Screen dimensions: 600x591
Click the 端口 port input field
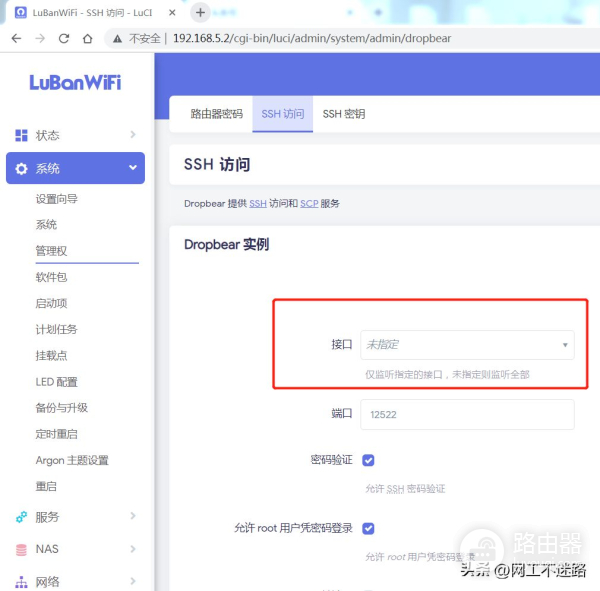point(467,414)
